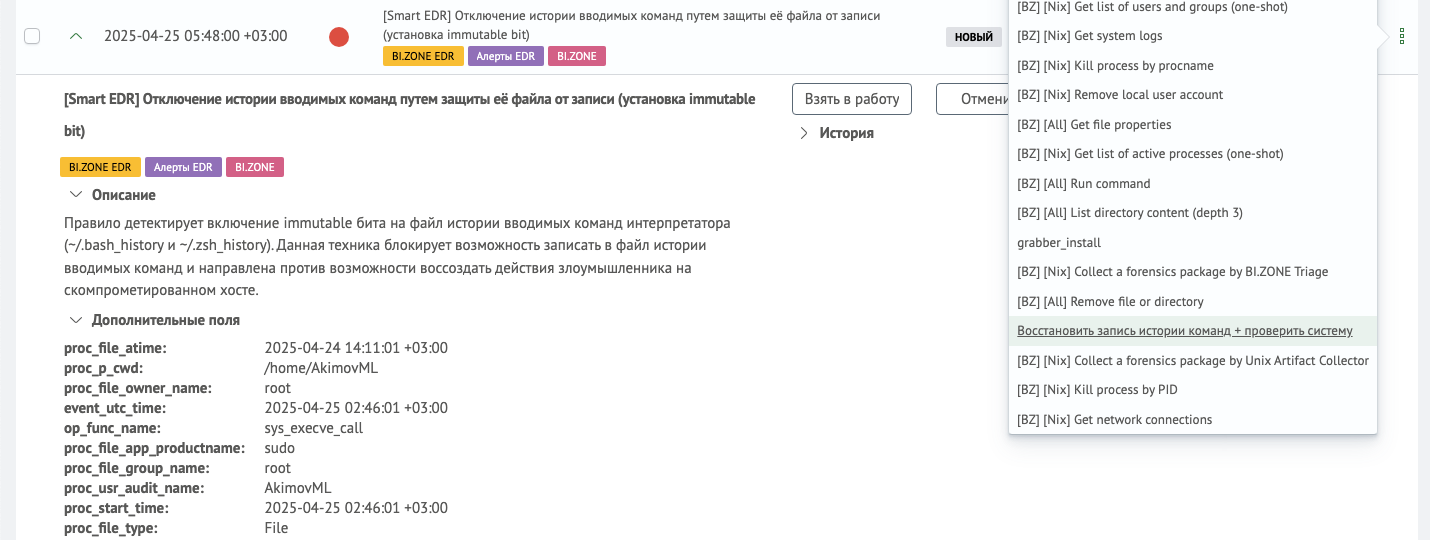Click the partially hidden Отменить button
The height and width of the screenshot is (540, 1430).
pyautogui.click(x=972, y=99)
